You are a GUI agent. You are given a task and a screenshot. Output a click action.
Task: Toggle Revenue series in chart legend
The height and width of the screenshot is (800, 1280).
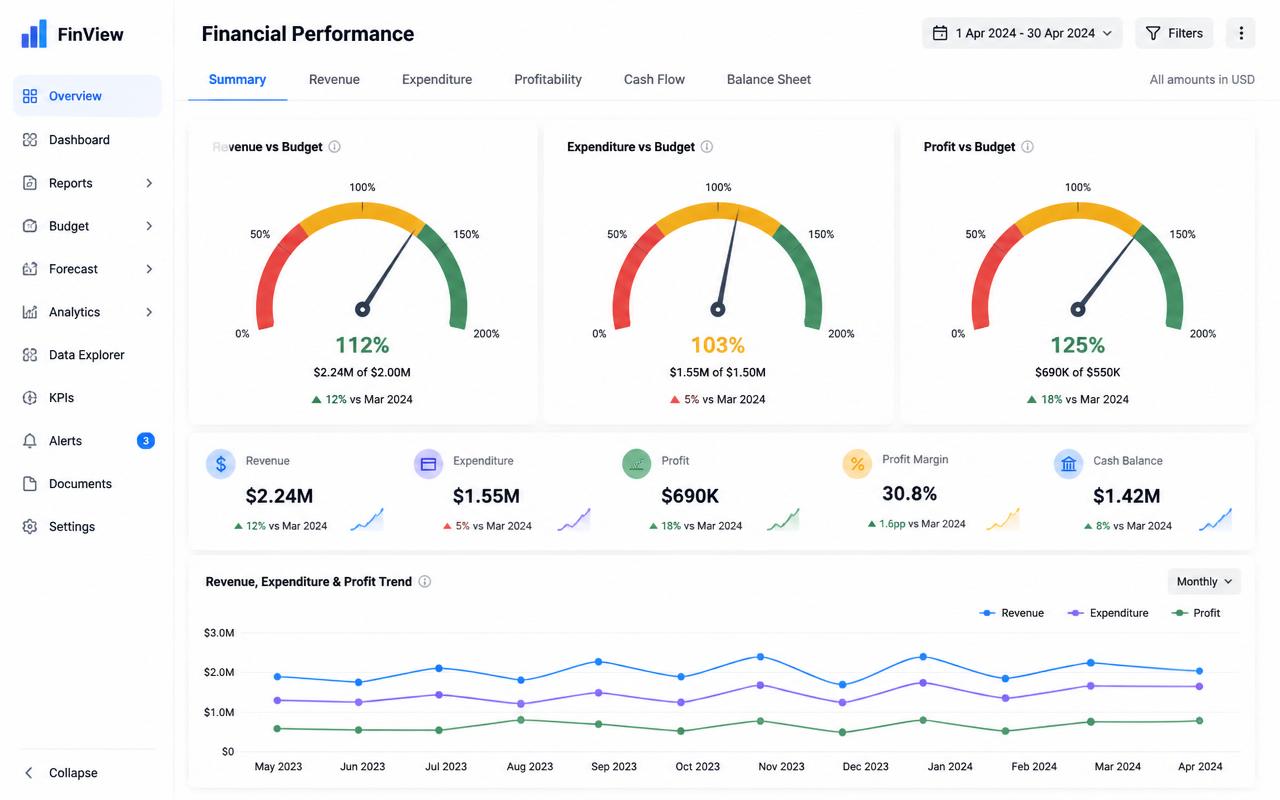point(1012,613)
